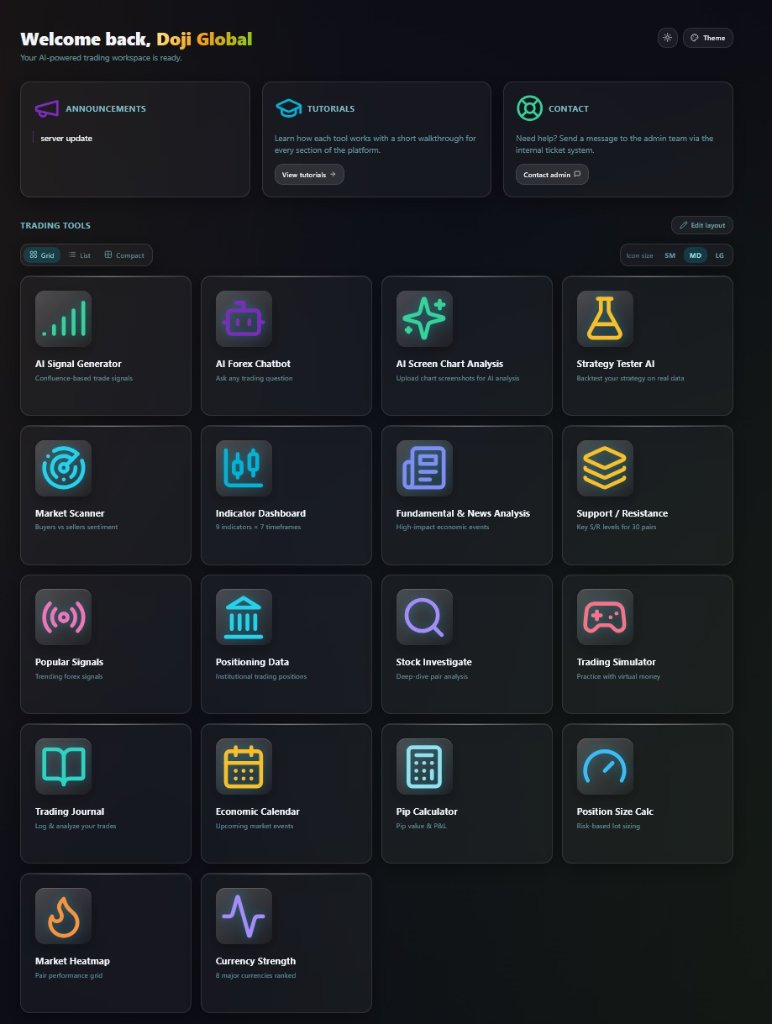The height and width of the screenshot is (1024, 772).
Task: Open the AI Signal Generator bar chart icon
Action: 63,319
